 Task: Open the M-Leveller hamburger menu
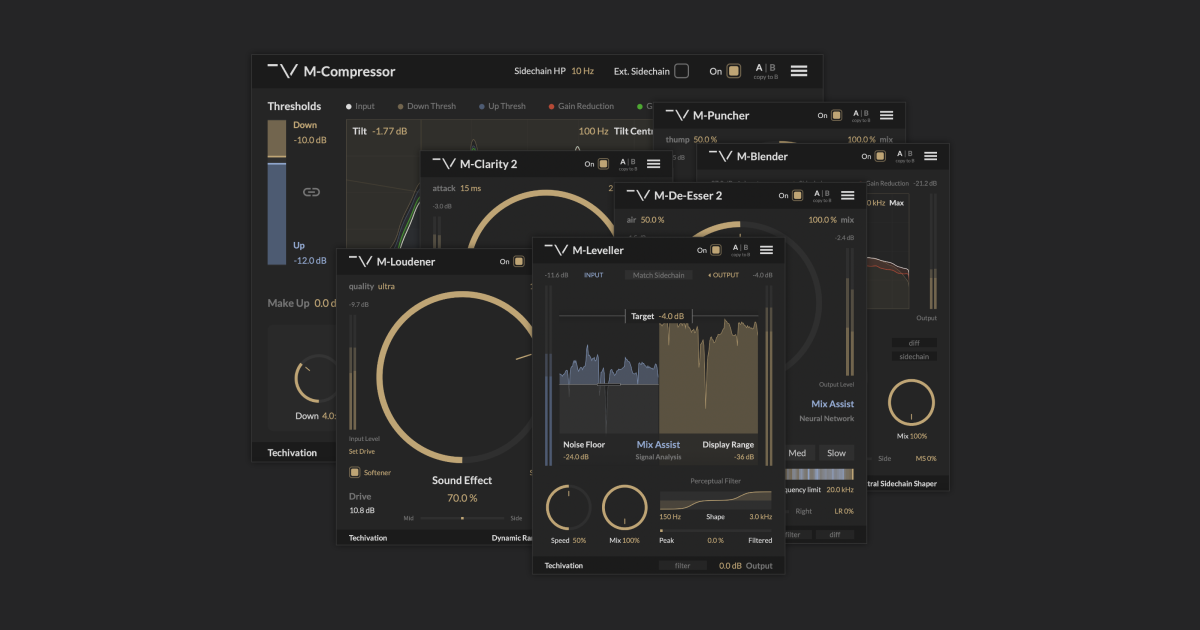tap(766, 250)
